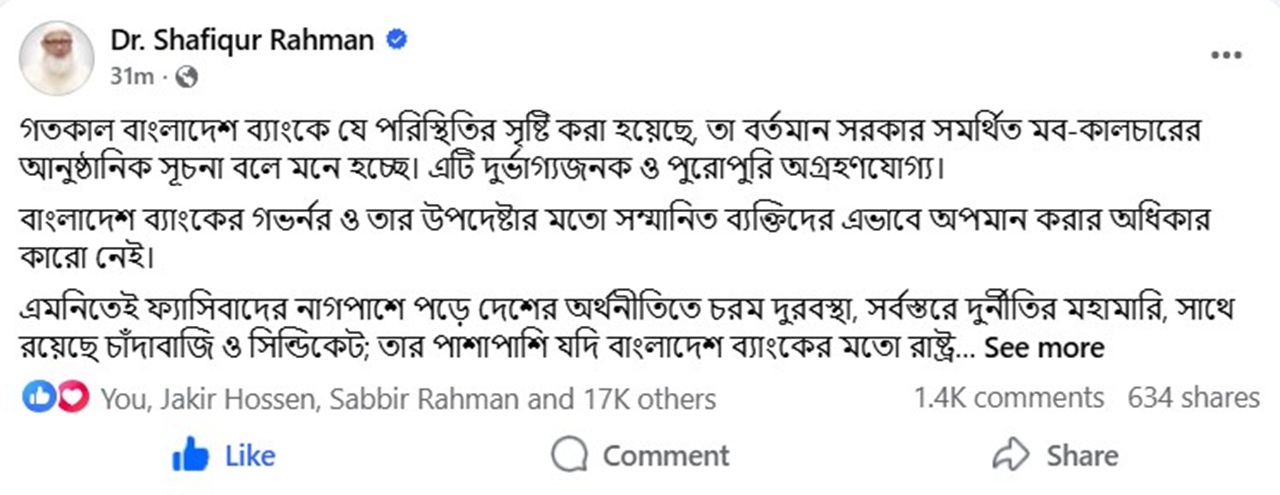Click the arrow icon beside Share
This screenshot has width=1280, height=495.
tap(1010, 455)
